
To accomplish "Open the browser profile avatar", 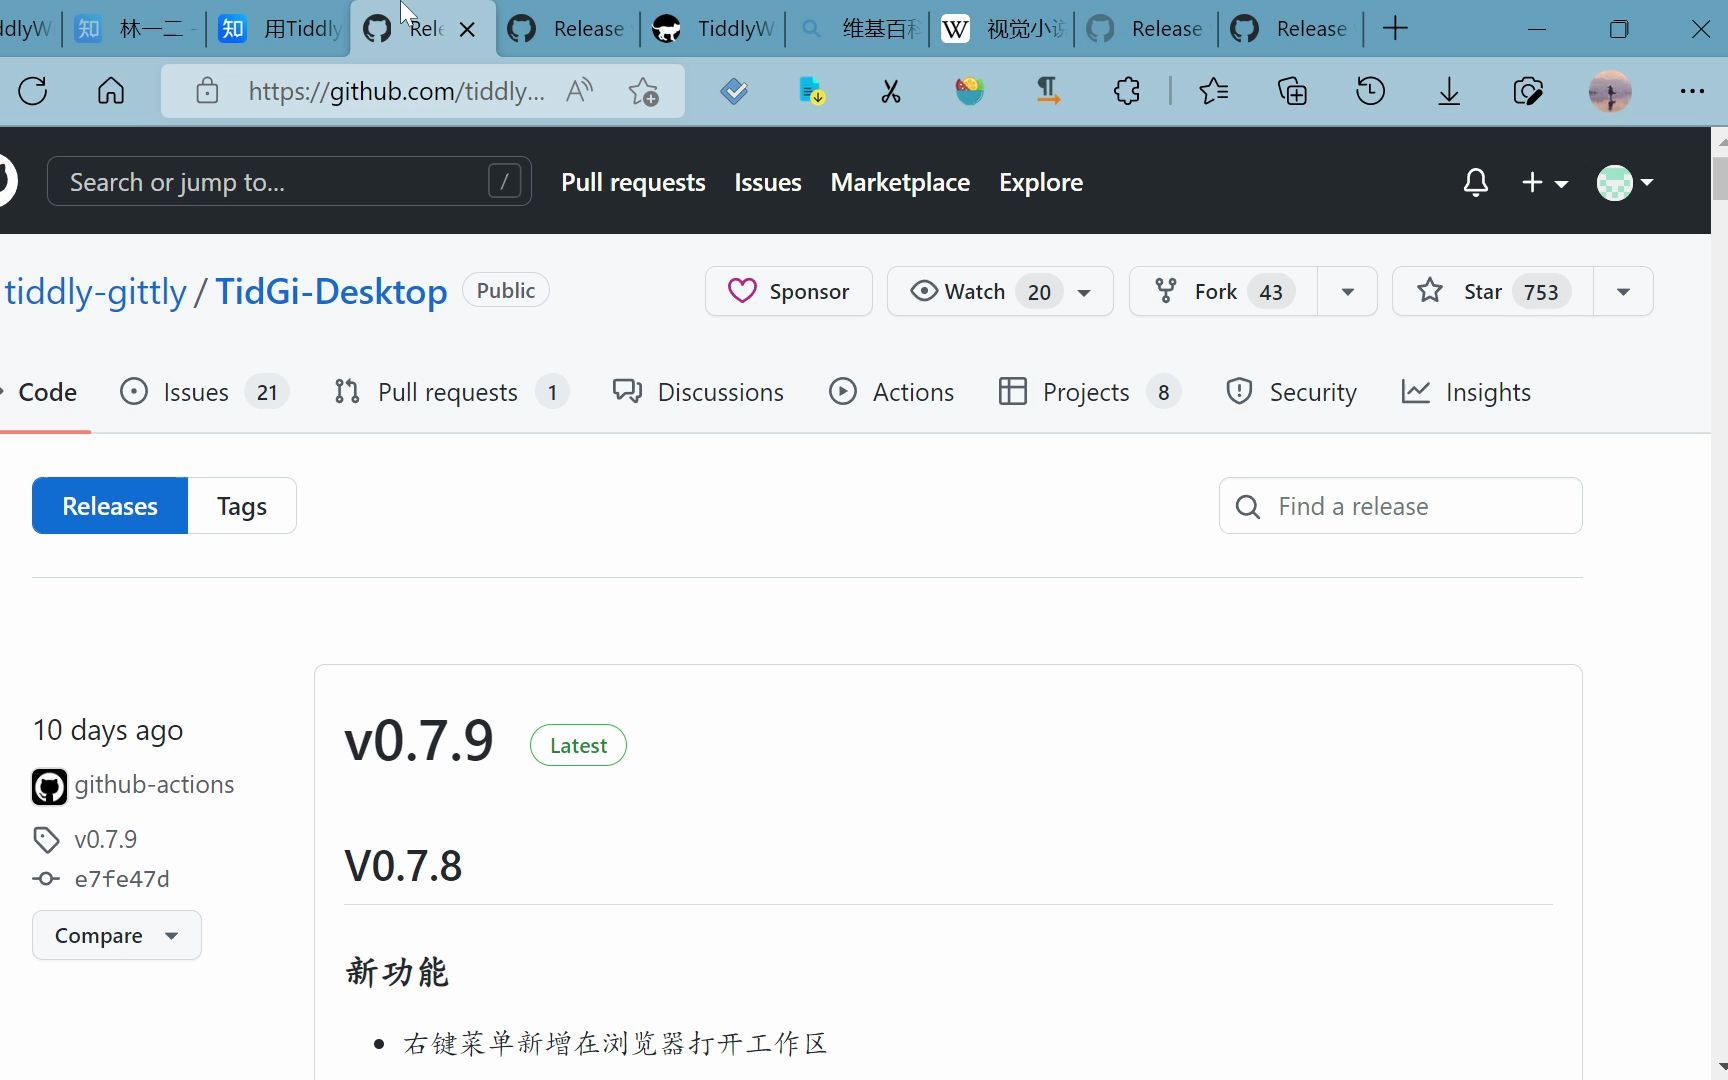I will 1610,91.
